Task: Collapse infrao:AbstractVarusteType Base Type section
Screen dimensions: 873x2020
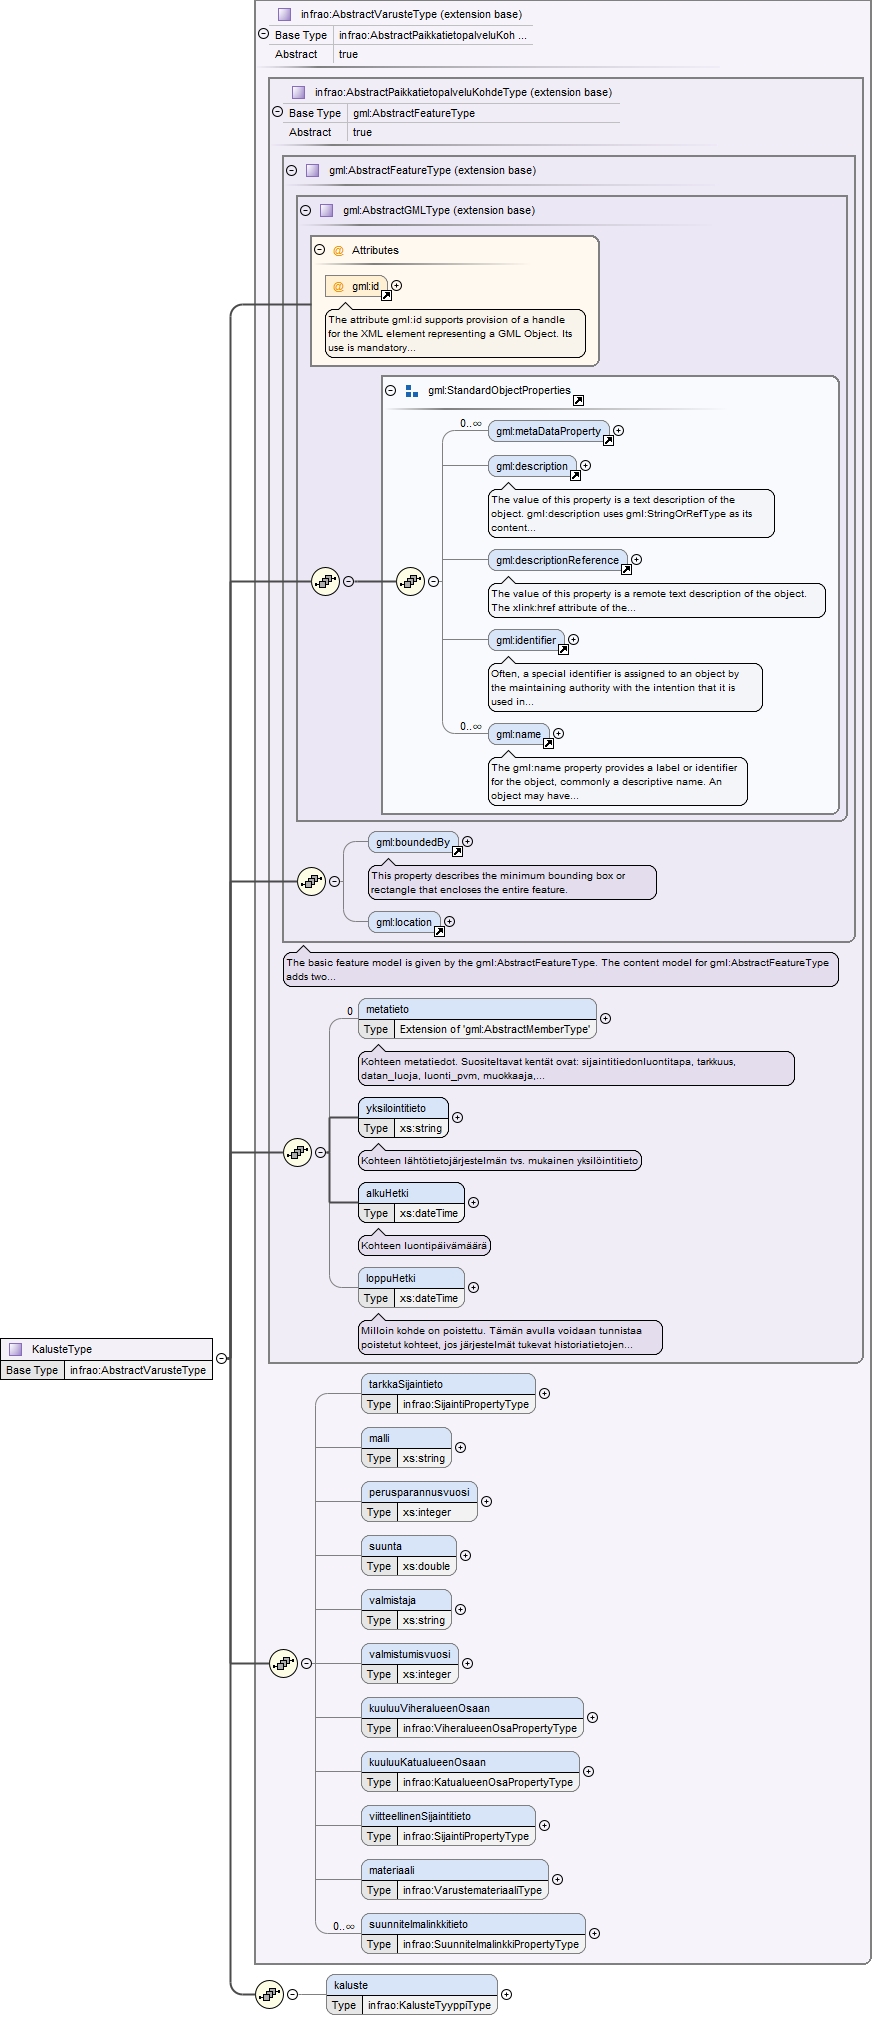Action: click(x=263, y=34)
